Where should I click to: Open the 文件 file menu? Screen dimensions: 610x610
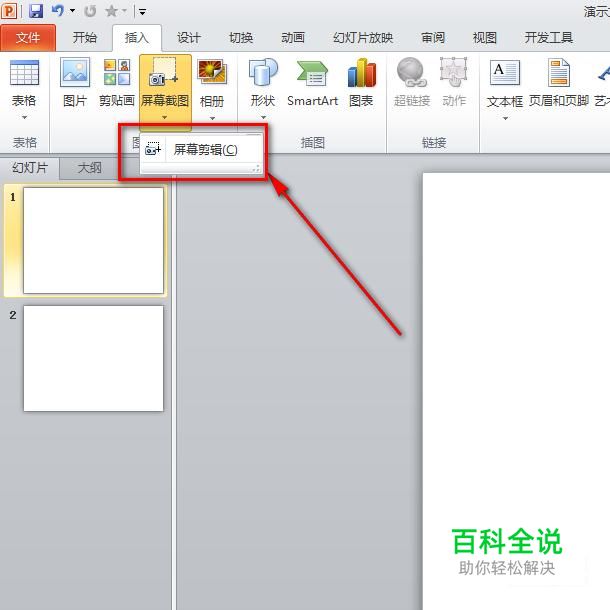click(x=28, y=38)
